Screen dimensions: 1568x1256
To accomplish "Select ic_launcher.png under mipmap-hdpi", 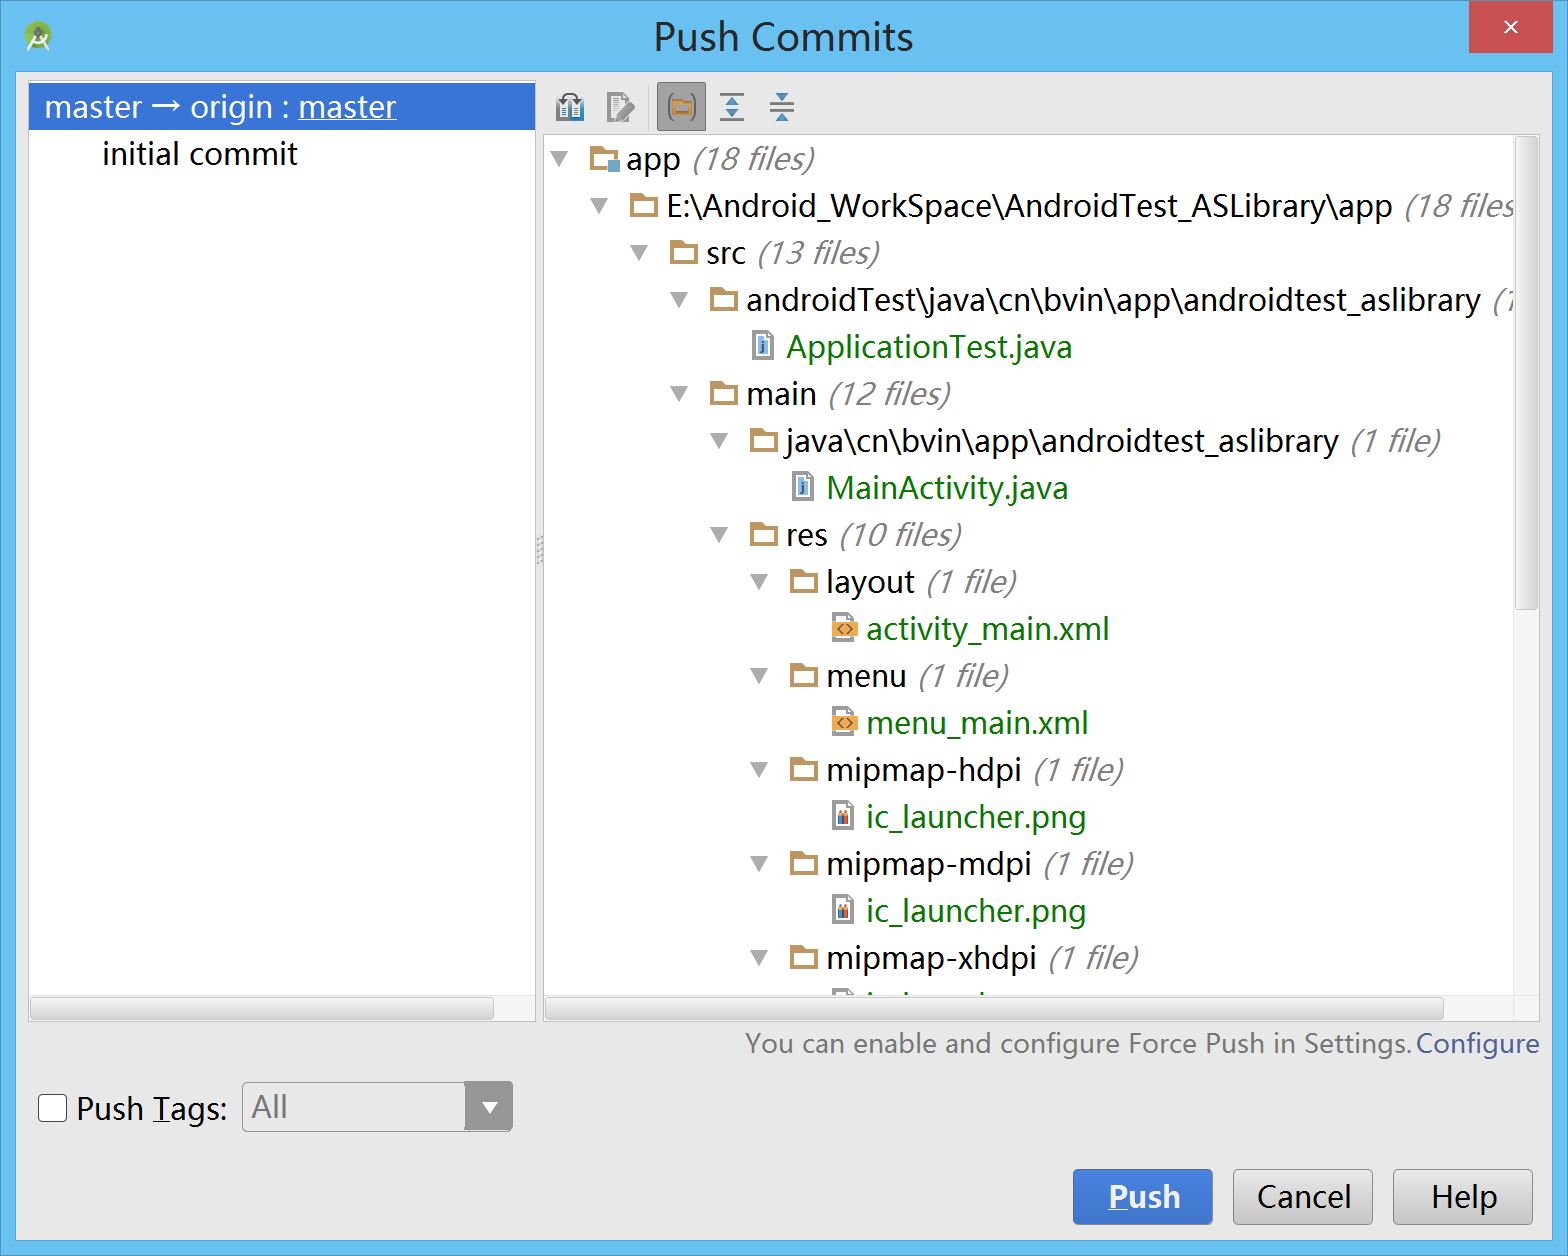I will tap(976, 816).
